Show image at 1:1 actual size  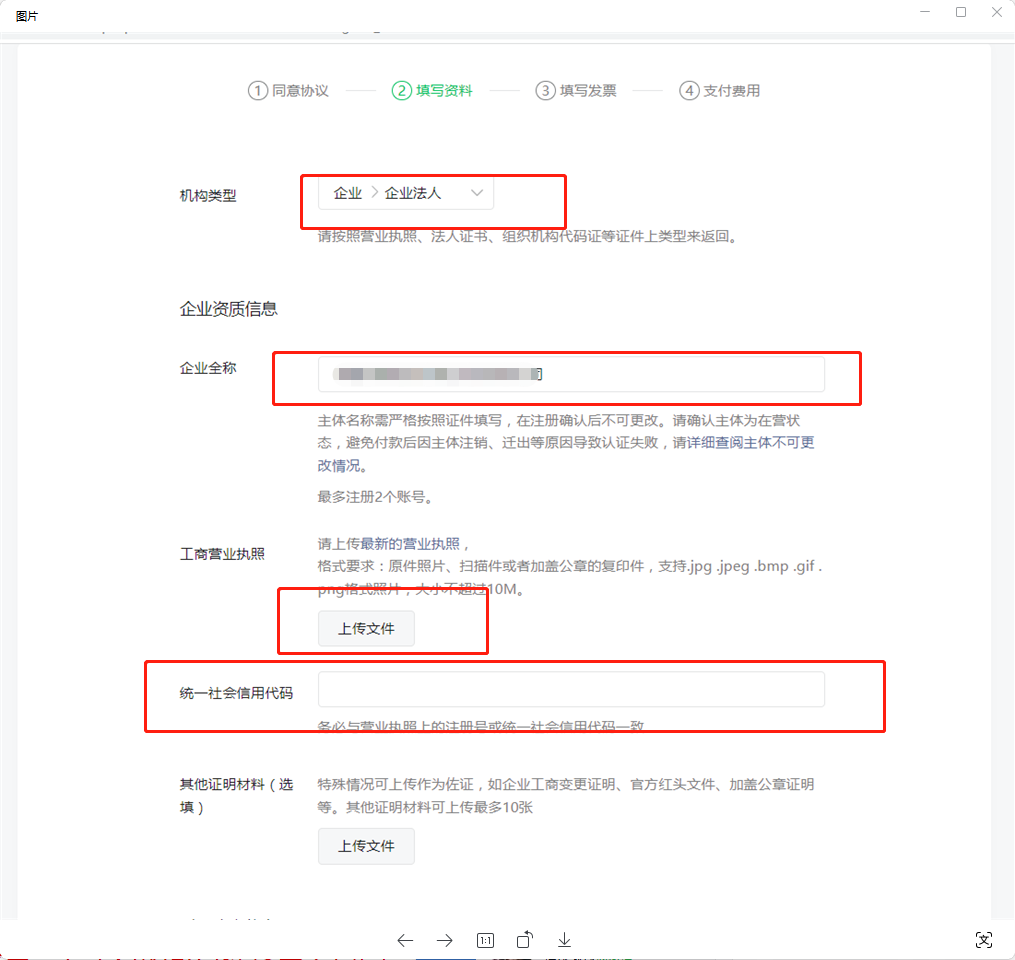pyautogui.click(x=485, y=940)
